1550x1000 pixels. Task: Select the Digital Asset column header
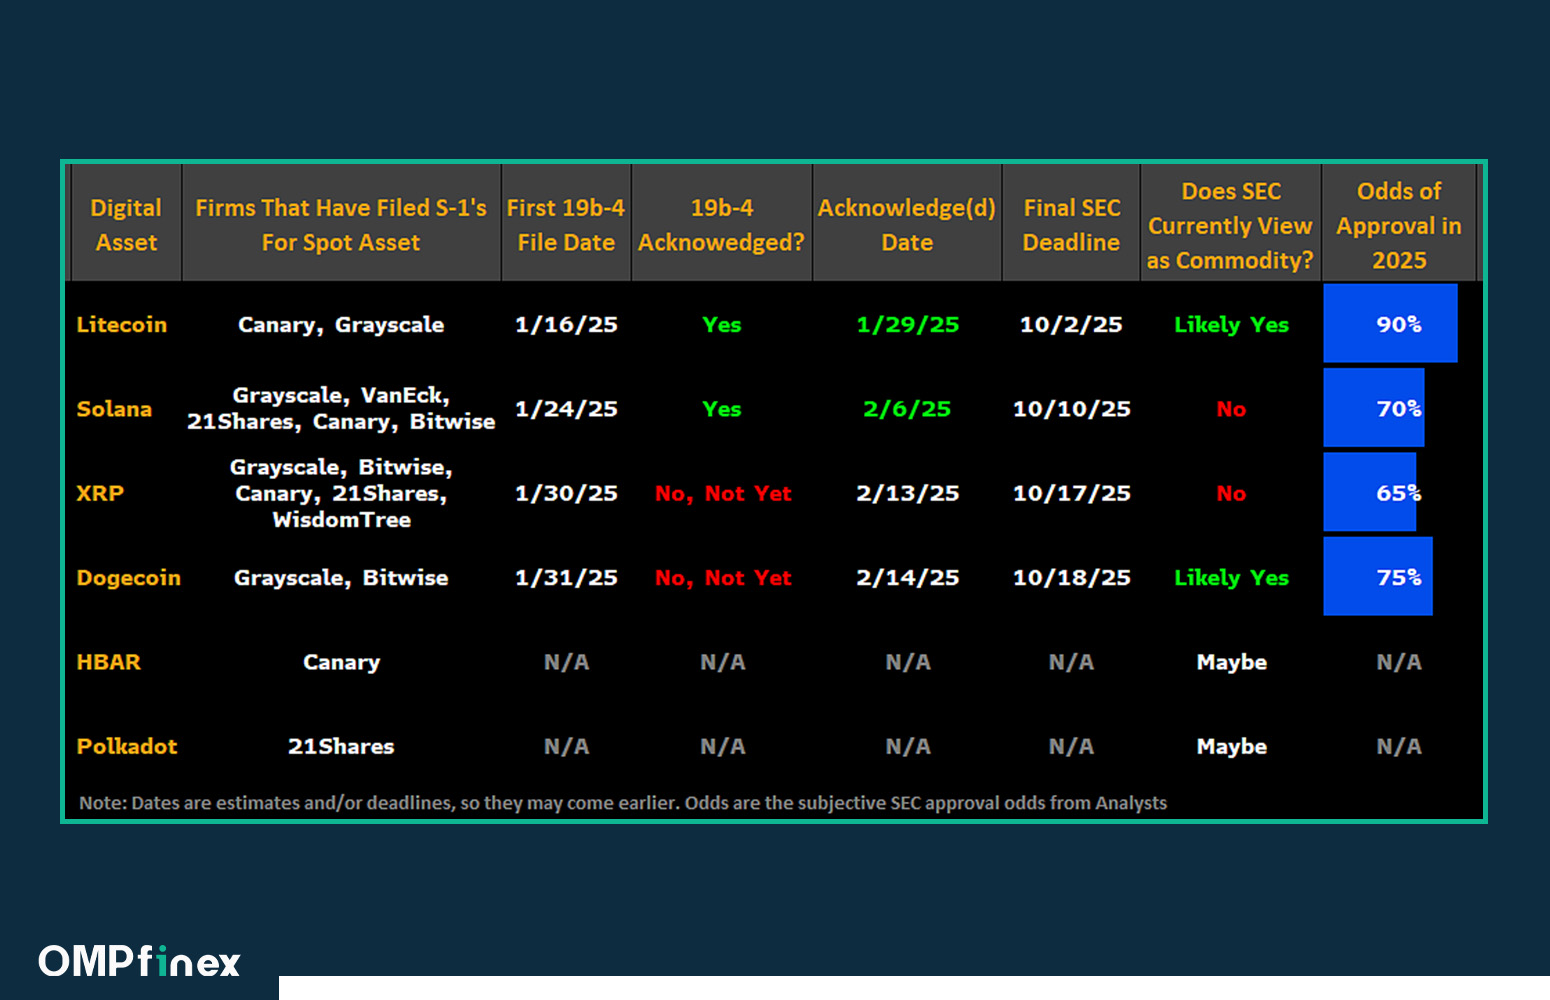(x=126, y=225)
